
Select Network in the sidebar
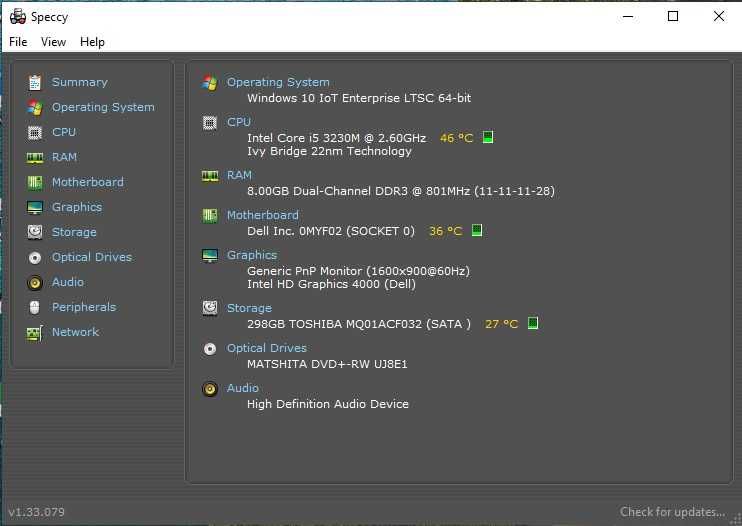click(76, 332)
